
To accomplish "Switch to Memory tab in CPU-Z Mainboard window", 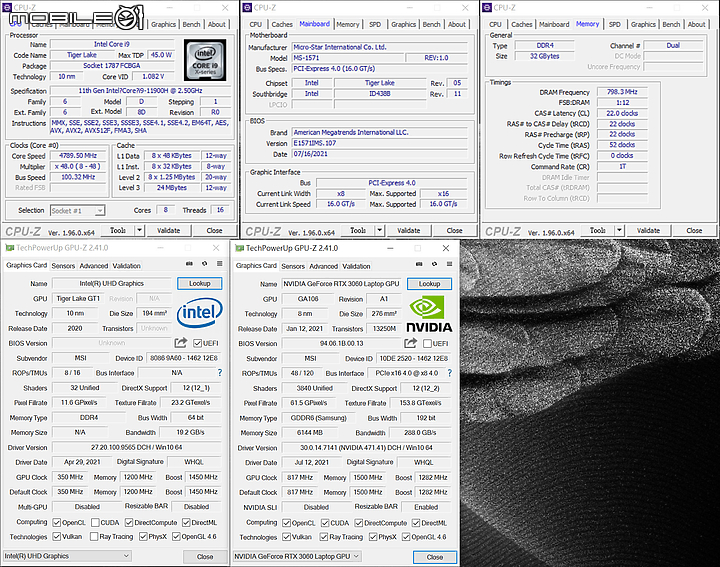I will coord(348,24).
